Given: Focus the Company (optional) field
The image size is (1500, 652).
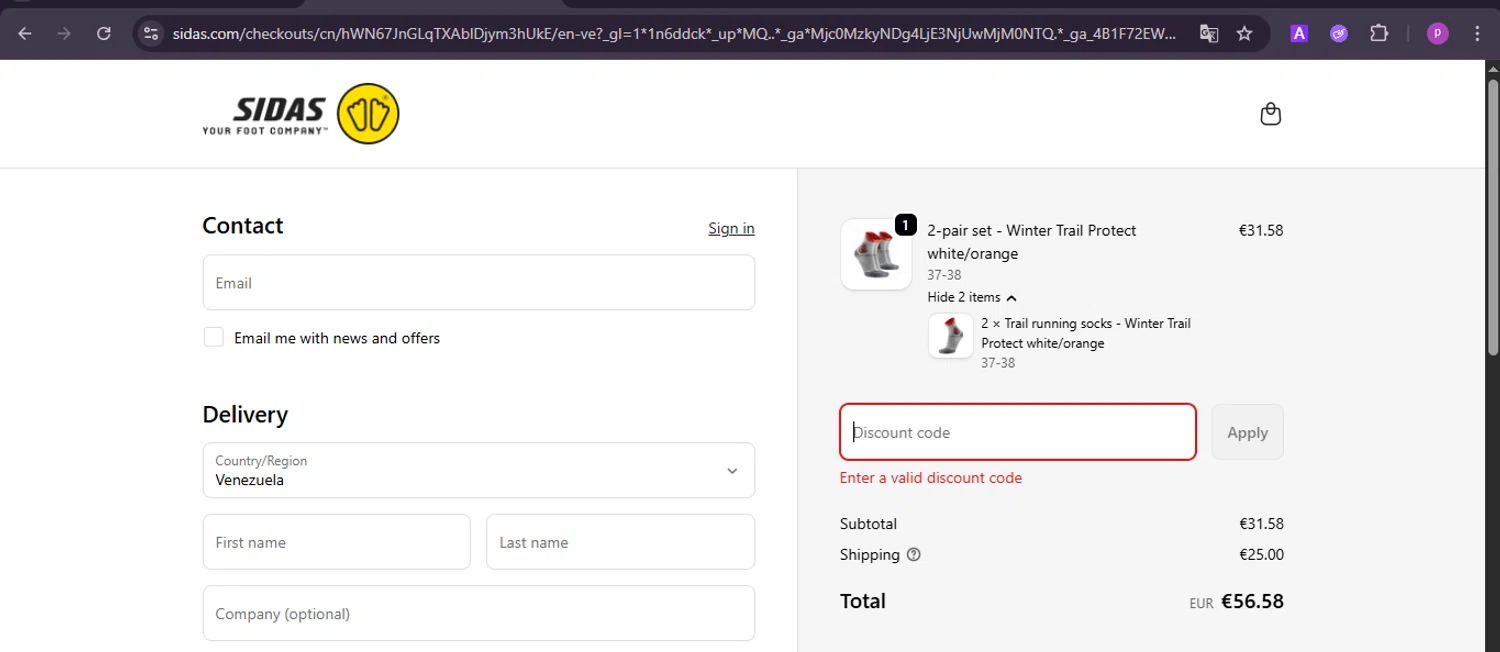Looking at the screenshot, I should tap(478, 613).
